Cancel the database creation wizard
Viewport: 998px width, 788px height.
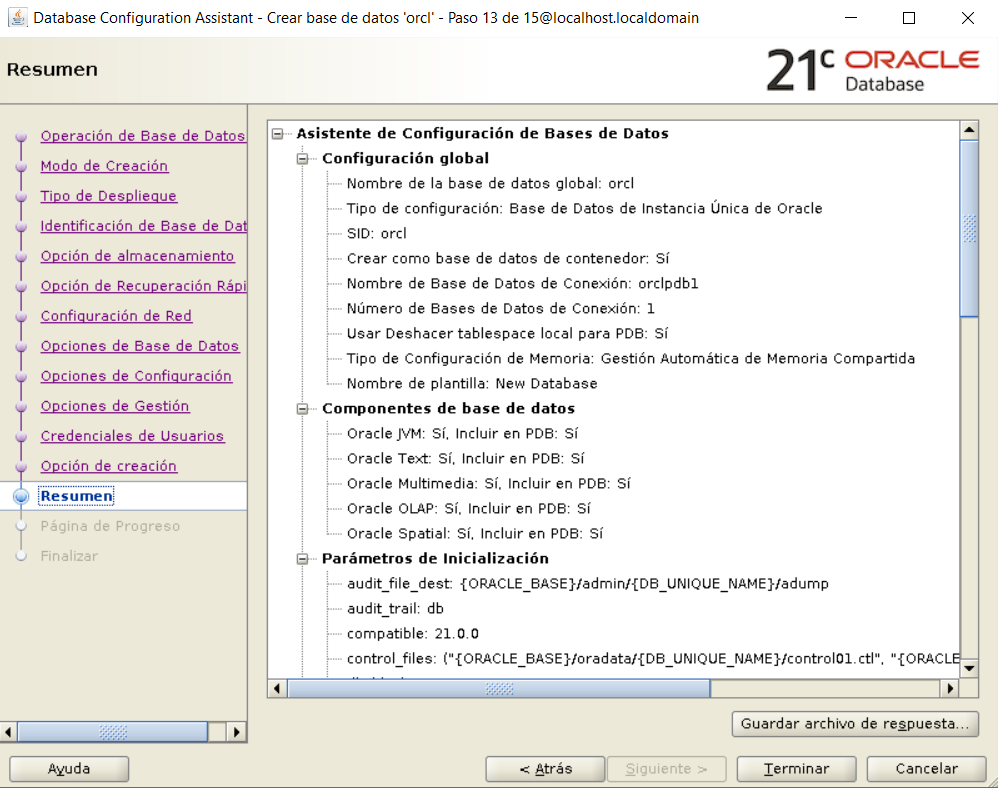click(926, 768)
